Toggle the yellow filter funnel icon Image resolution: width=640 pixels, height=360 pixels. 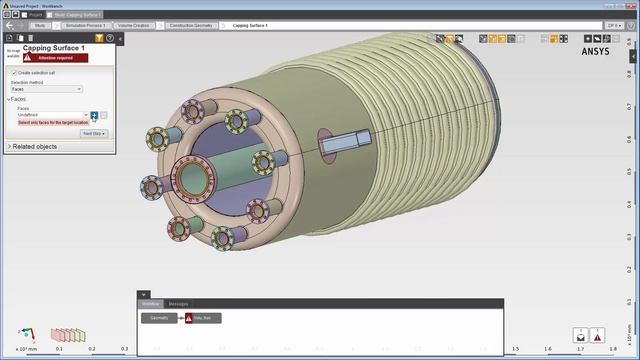pyautogui.click(x=99, y=38)
